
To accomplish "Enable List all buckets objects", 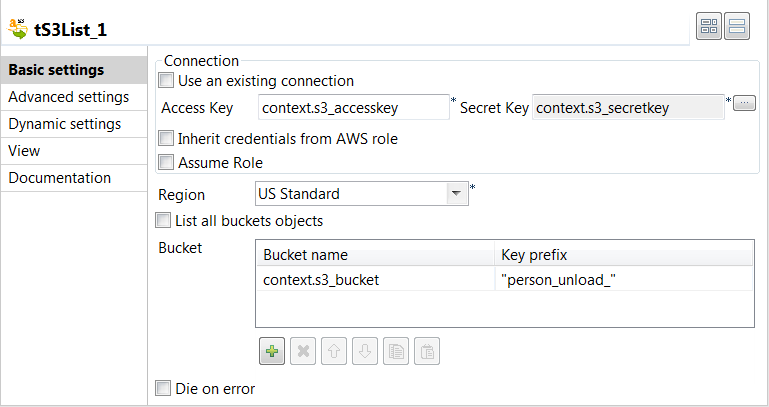I will [164, 221].
